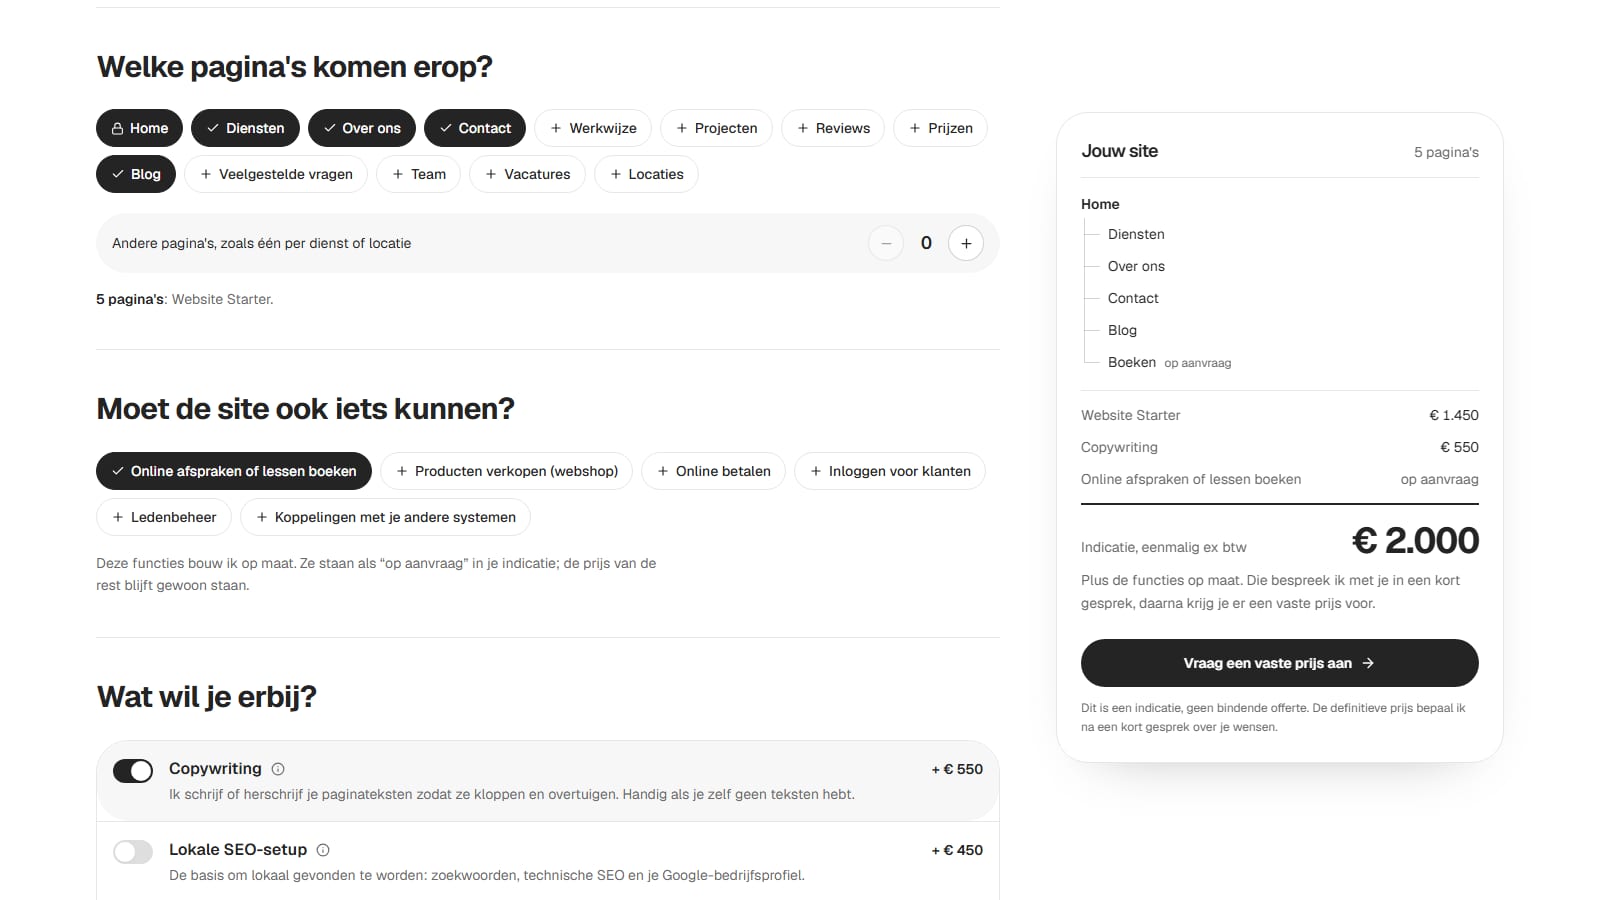The height and width of the screenshot is (900, 1600).
Task: Deselect Online afspraken of lessen boeken
Action: pos(234,471)
